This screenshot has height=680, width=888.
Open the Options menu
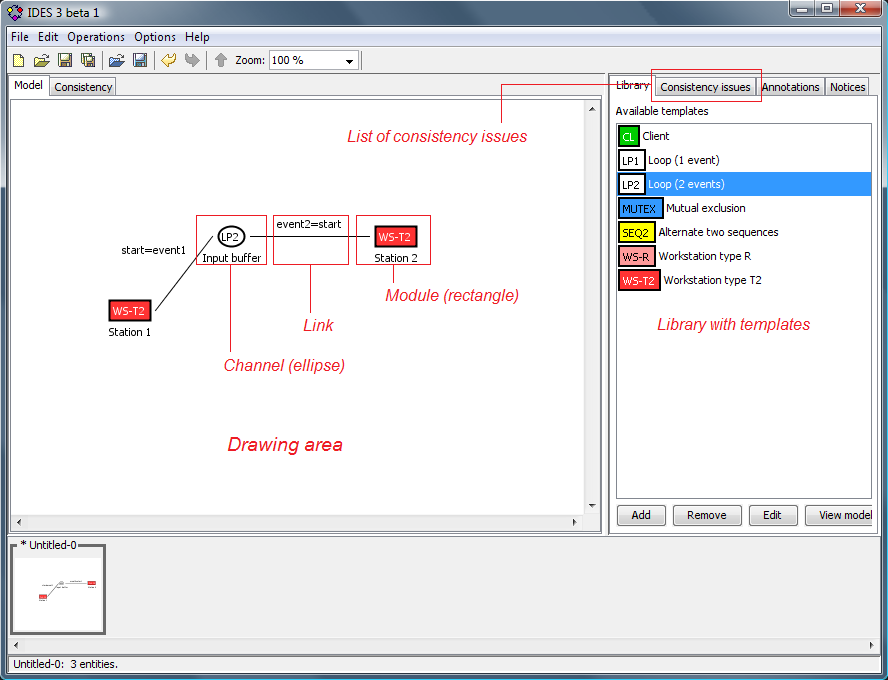pos(155,37)
